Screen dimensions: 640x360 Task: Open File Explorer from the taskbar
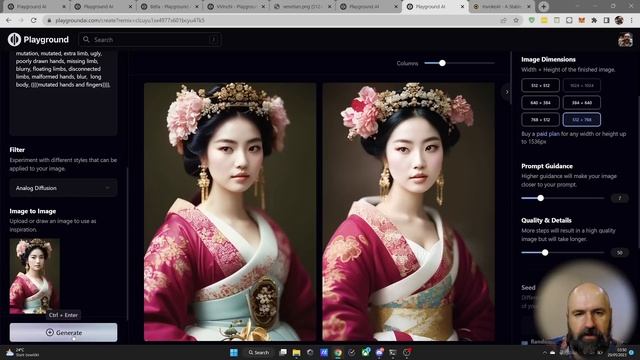(x=296, y=352)
